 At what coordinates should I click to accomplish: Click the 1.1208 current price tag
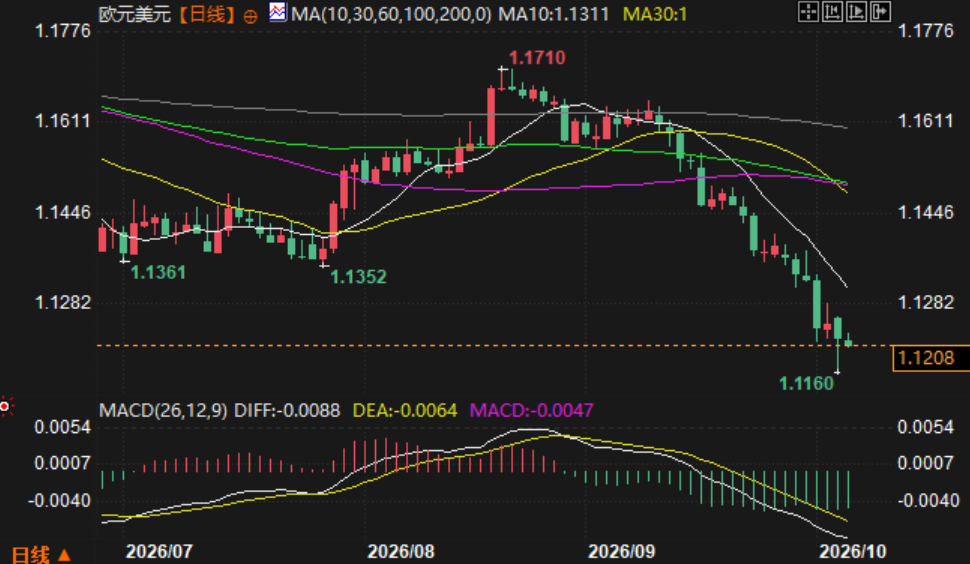[x=930, y=358]
